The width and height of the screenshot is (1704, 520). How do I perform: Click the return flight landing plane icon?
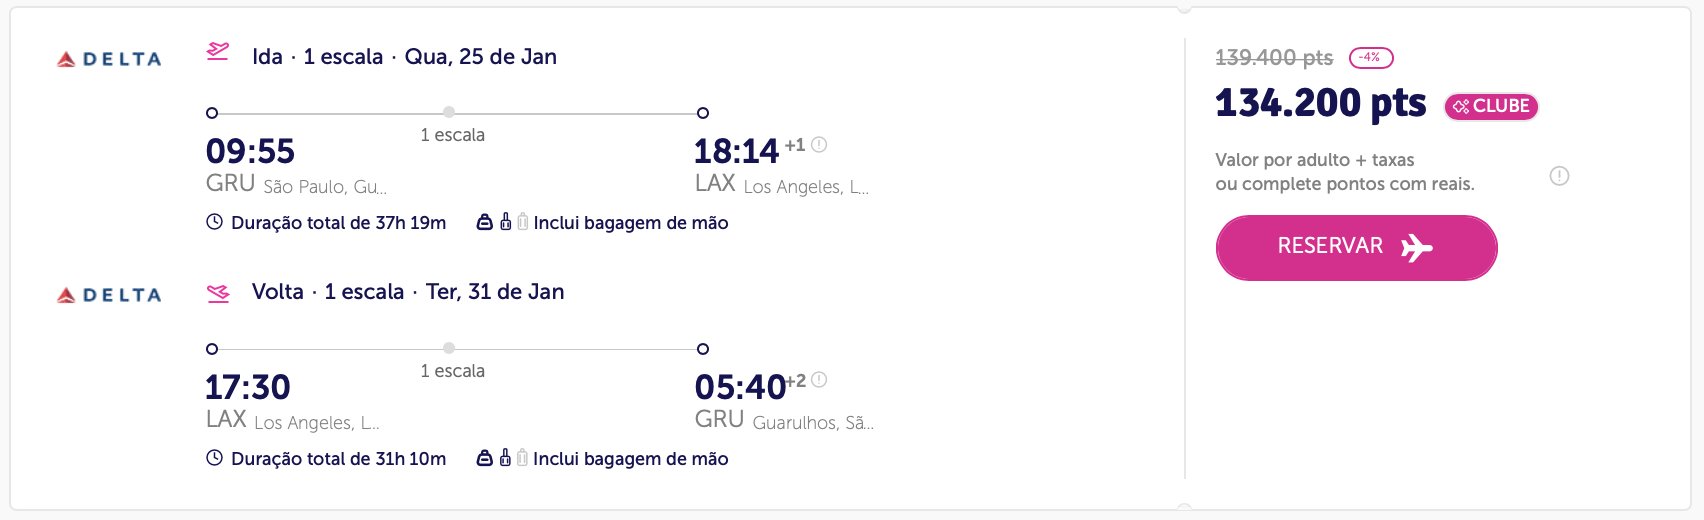(x=218, y=293)
